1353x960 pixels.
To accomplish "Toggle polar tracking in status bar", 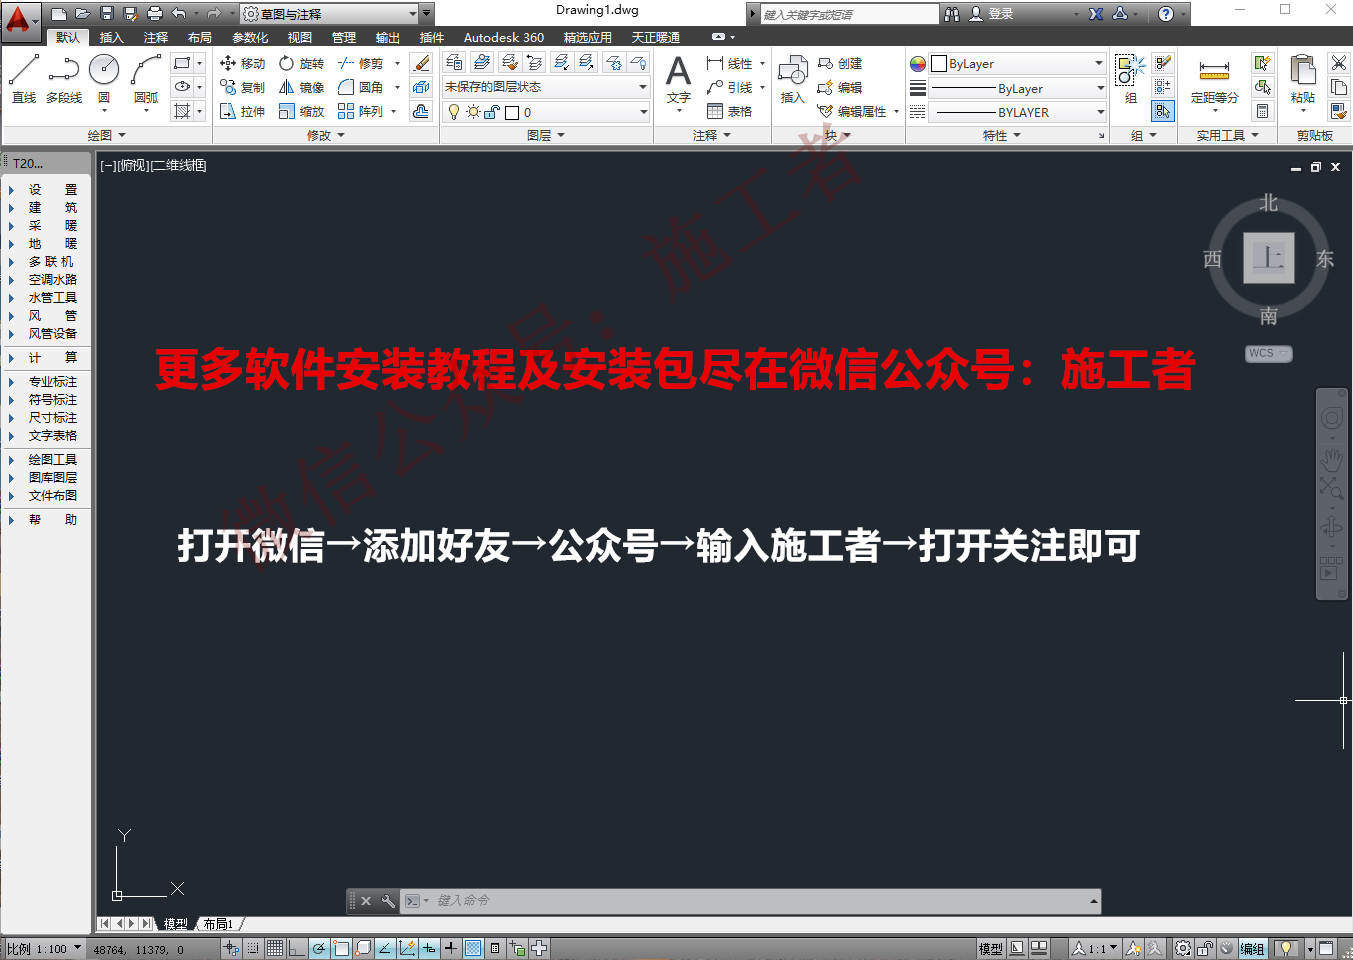I will (318, 948).
